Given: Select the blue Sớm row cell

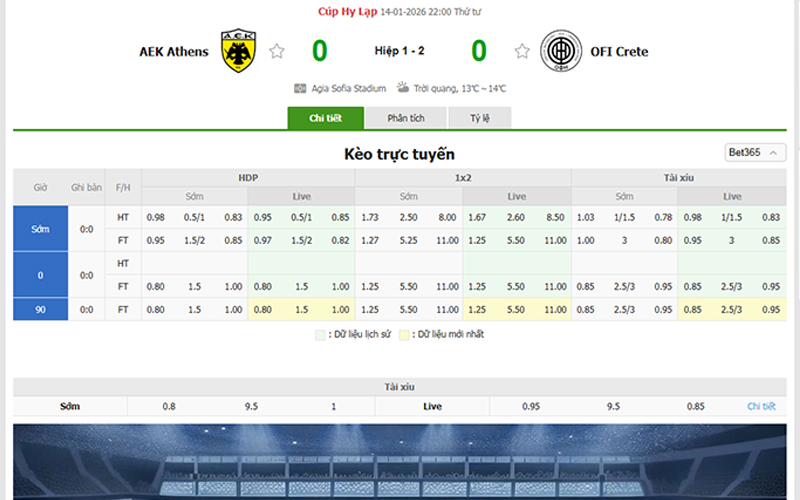Looking at the screenshot, I should point(40,229).
